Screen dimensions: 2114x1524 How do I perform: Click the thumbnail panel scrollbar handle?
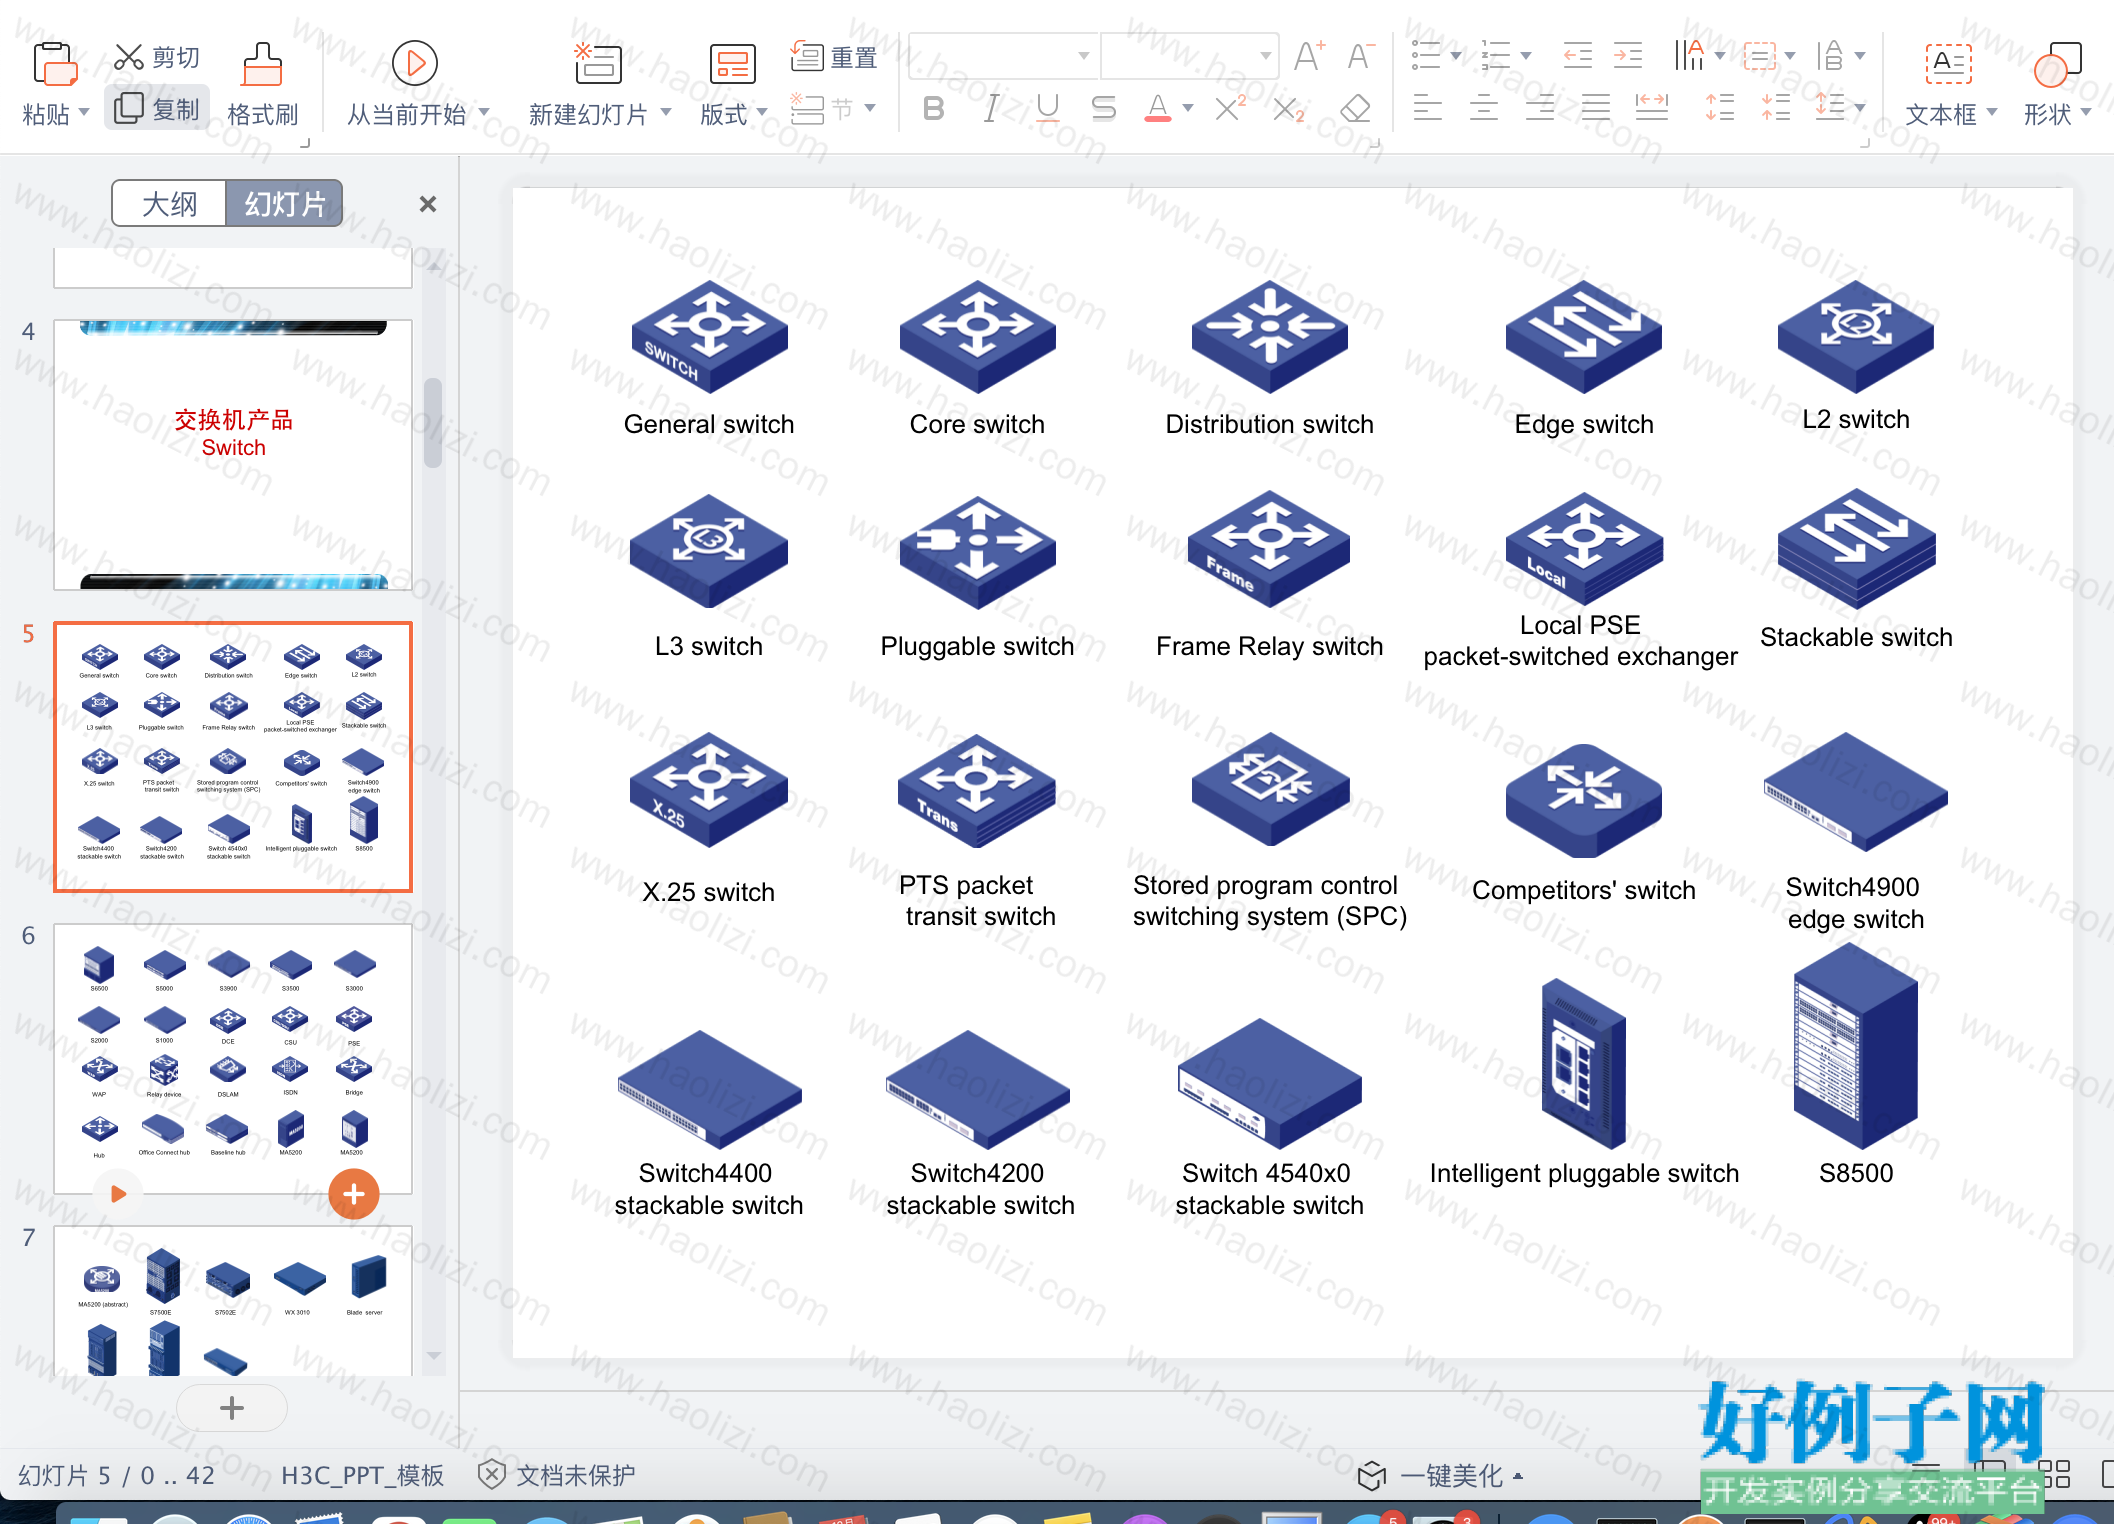[433, 422]
